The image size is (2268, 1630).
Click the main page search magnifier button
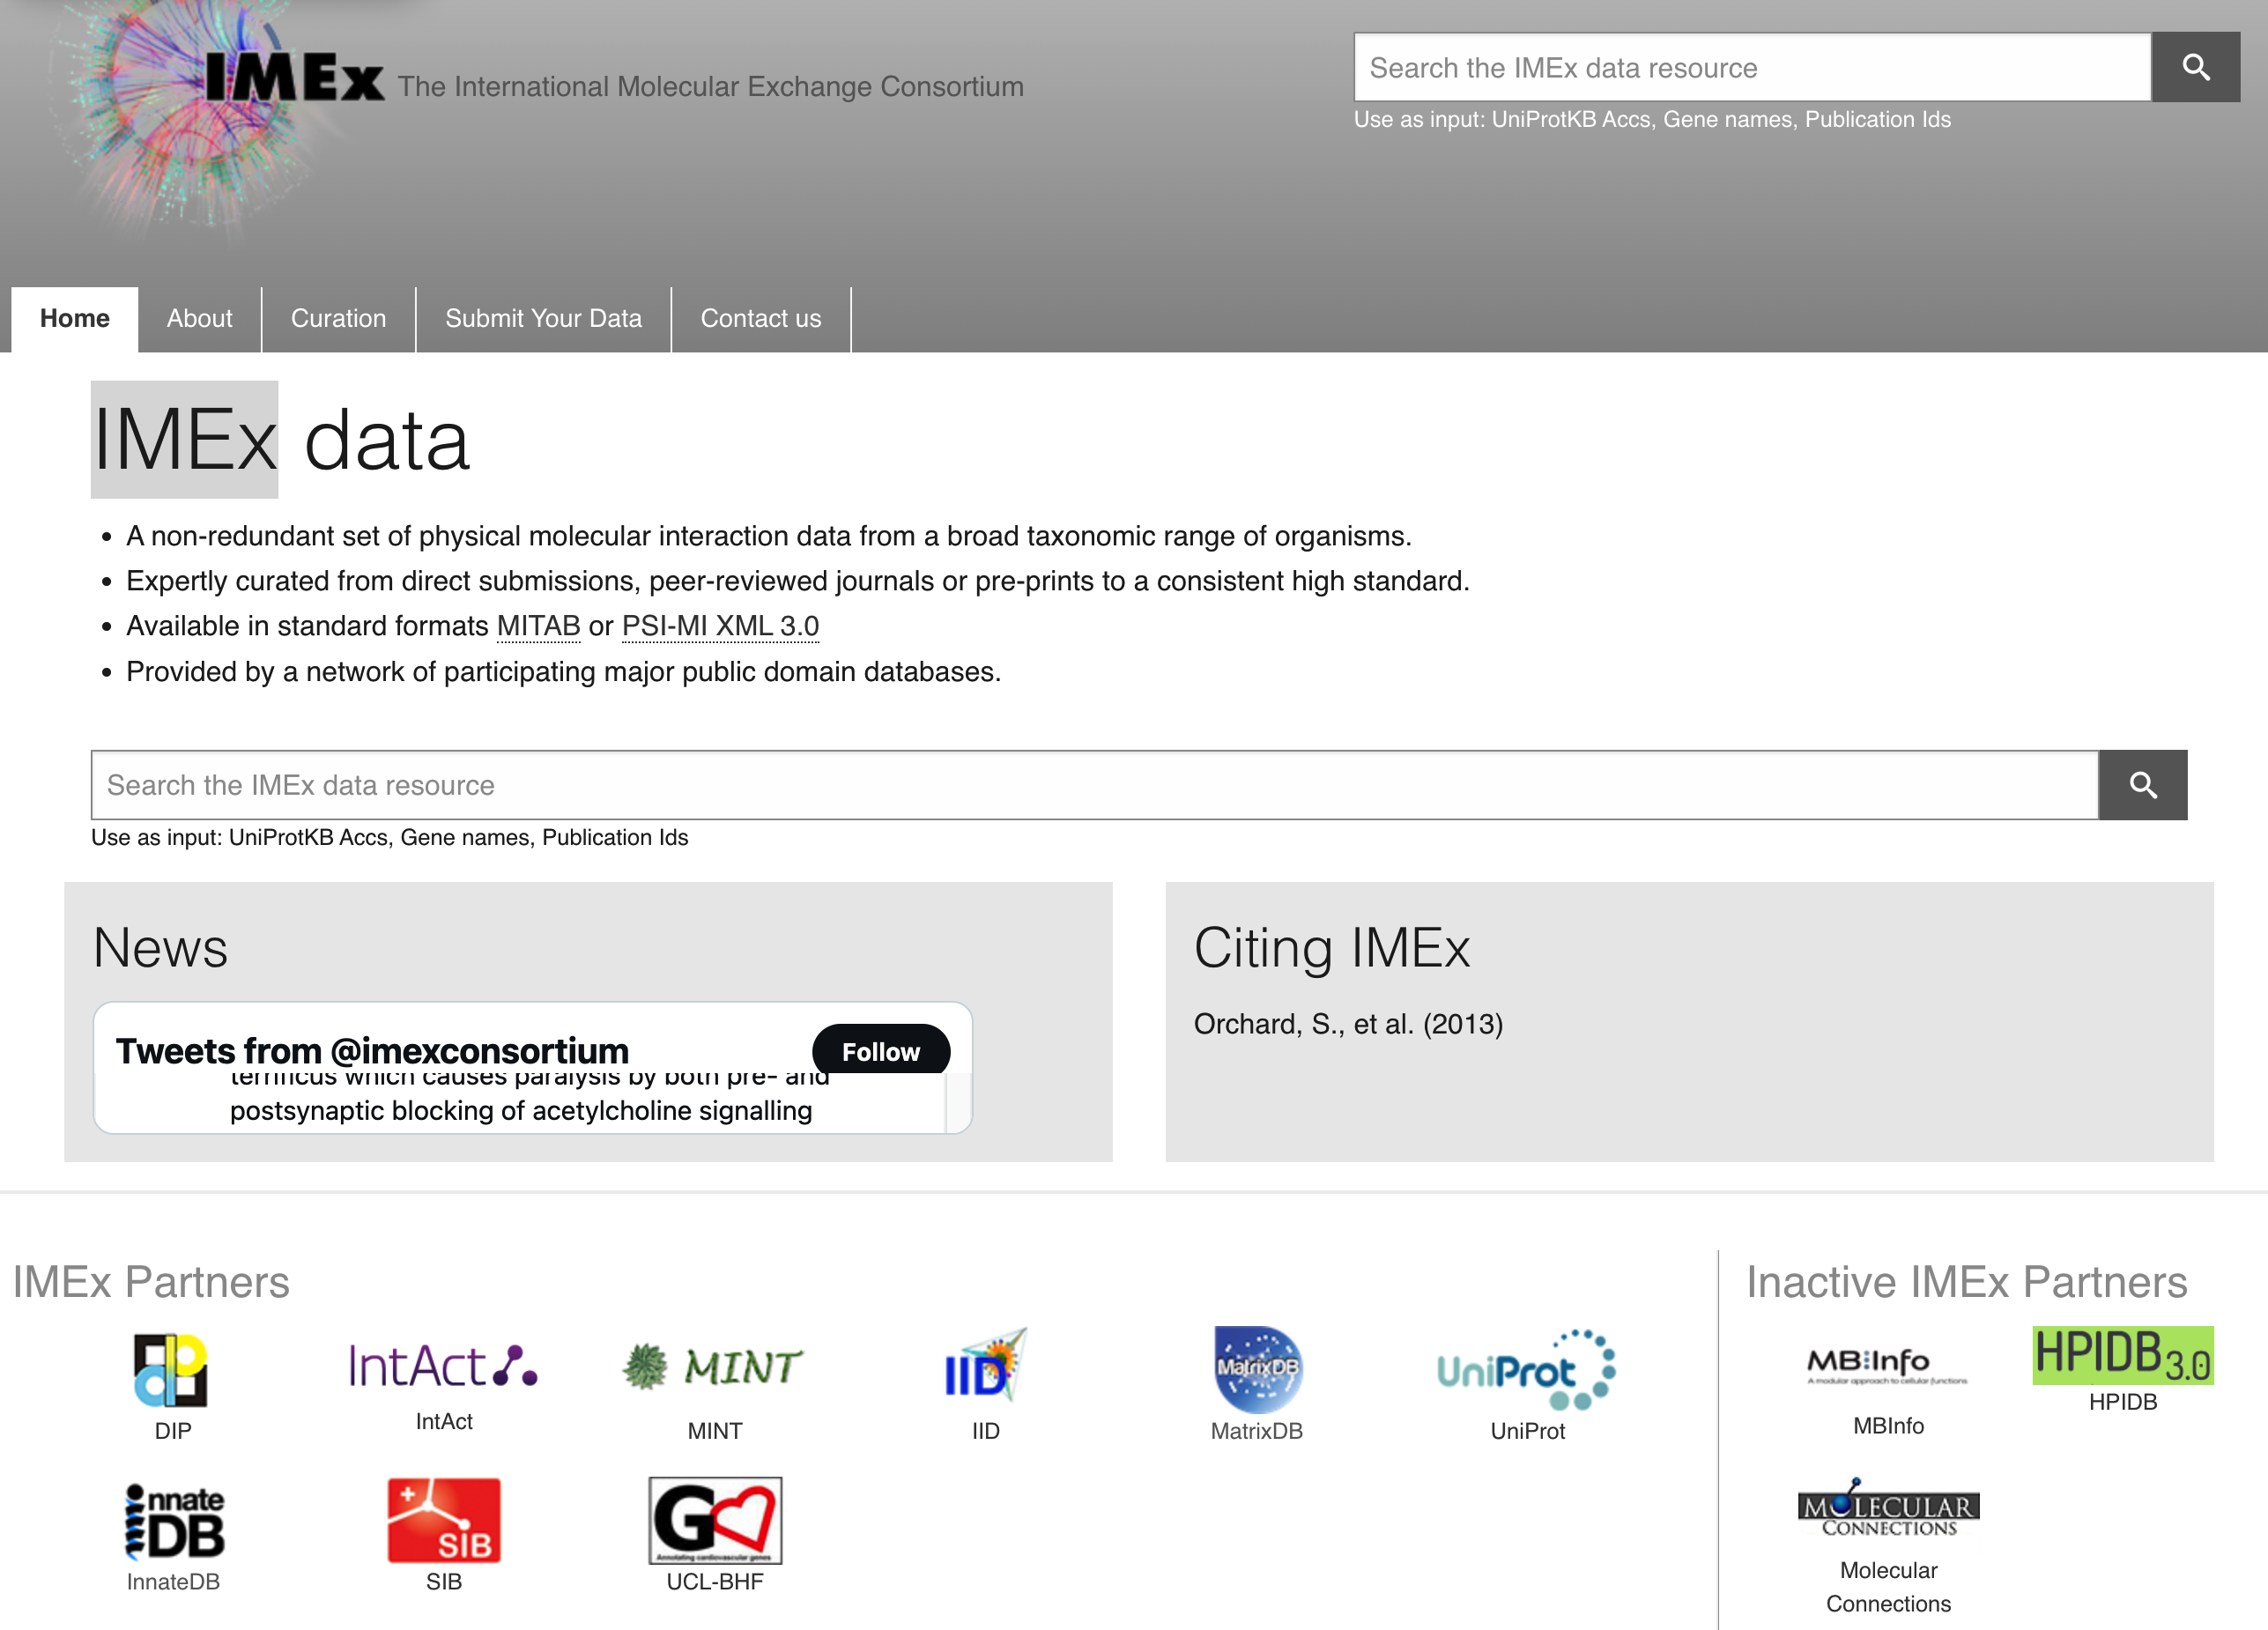point(2142,785)
